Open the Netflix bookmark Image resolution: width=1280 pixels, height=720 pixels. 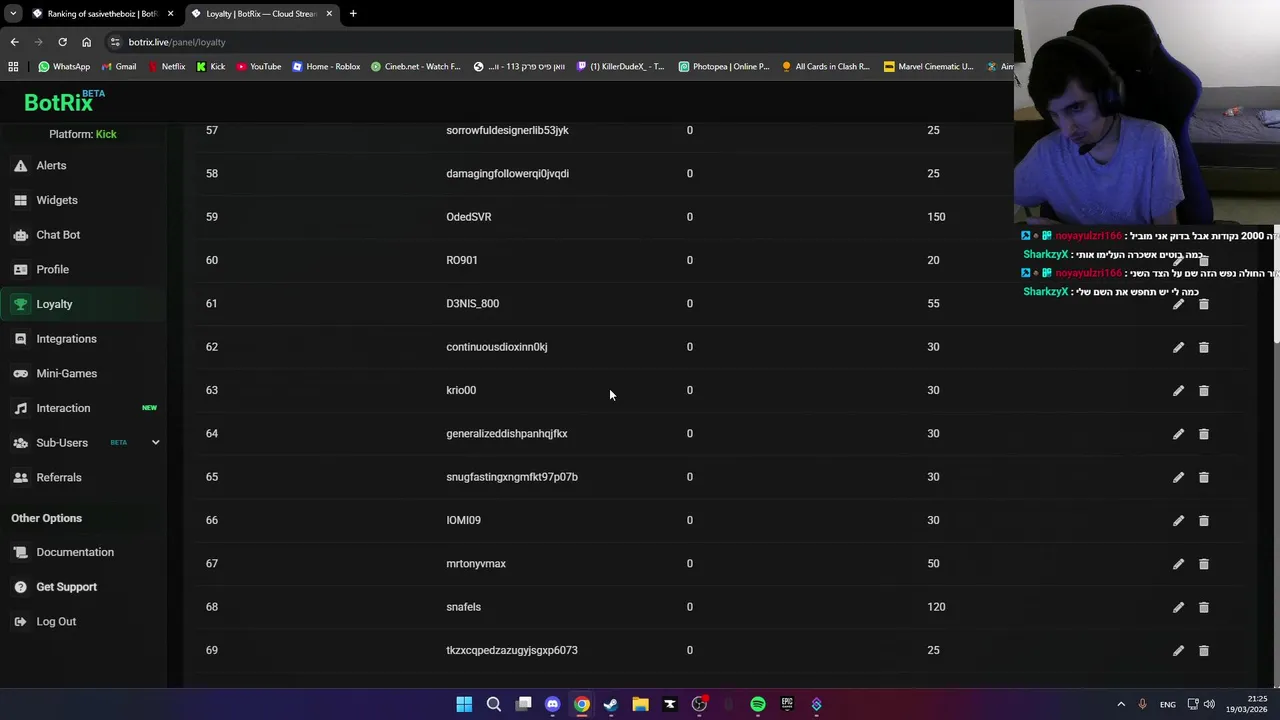coord(166,67)
